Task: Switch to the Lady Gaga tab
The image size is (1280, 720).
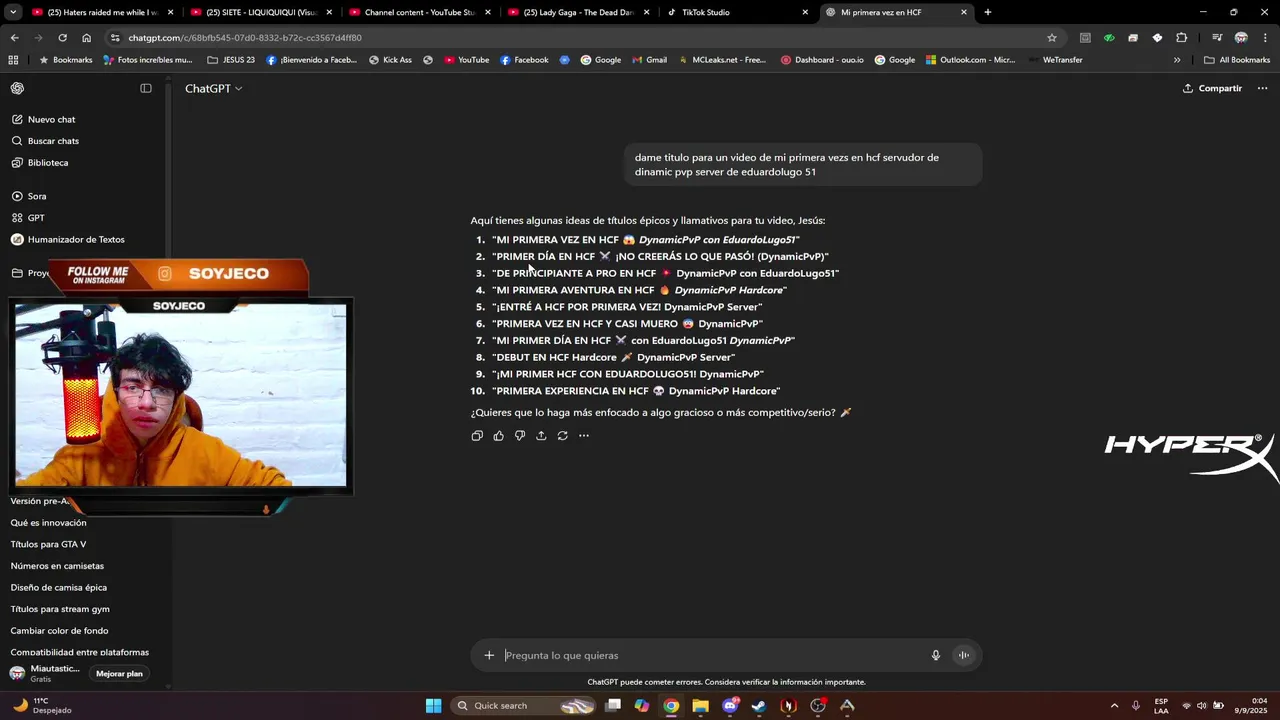Action: pyautogui.click(x=577, y=12)
